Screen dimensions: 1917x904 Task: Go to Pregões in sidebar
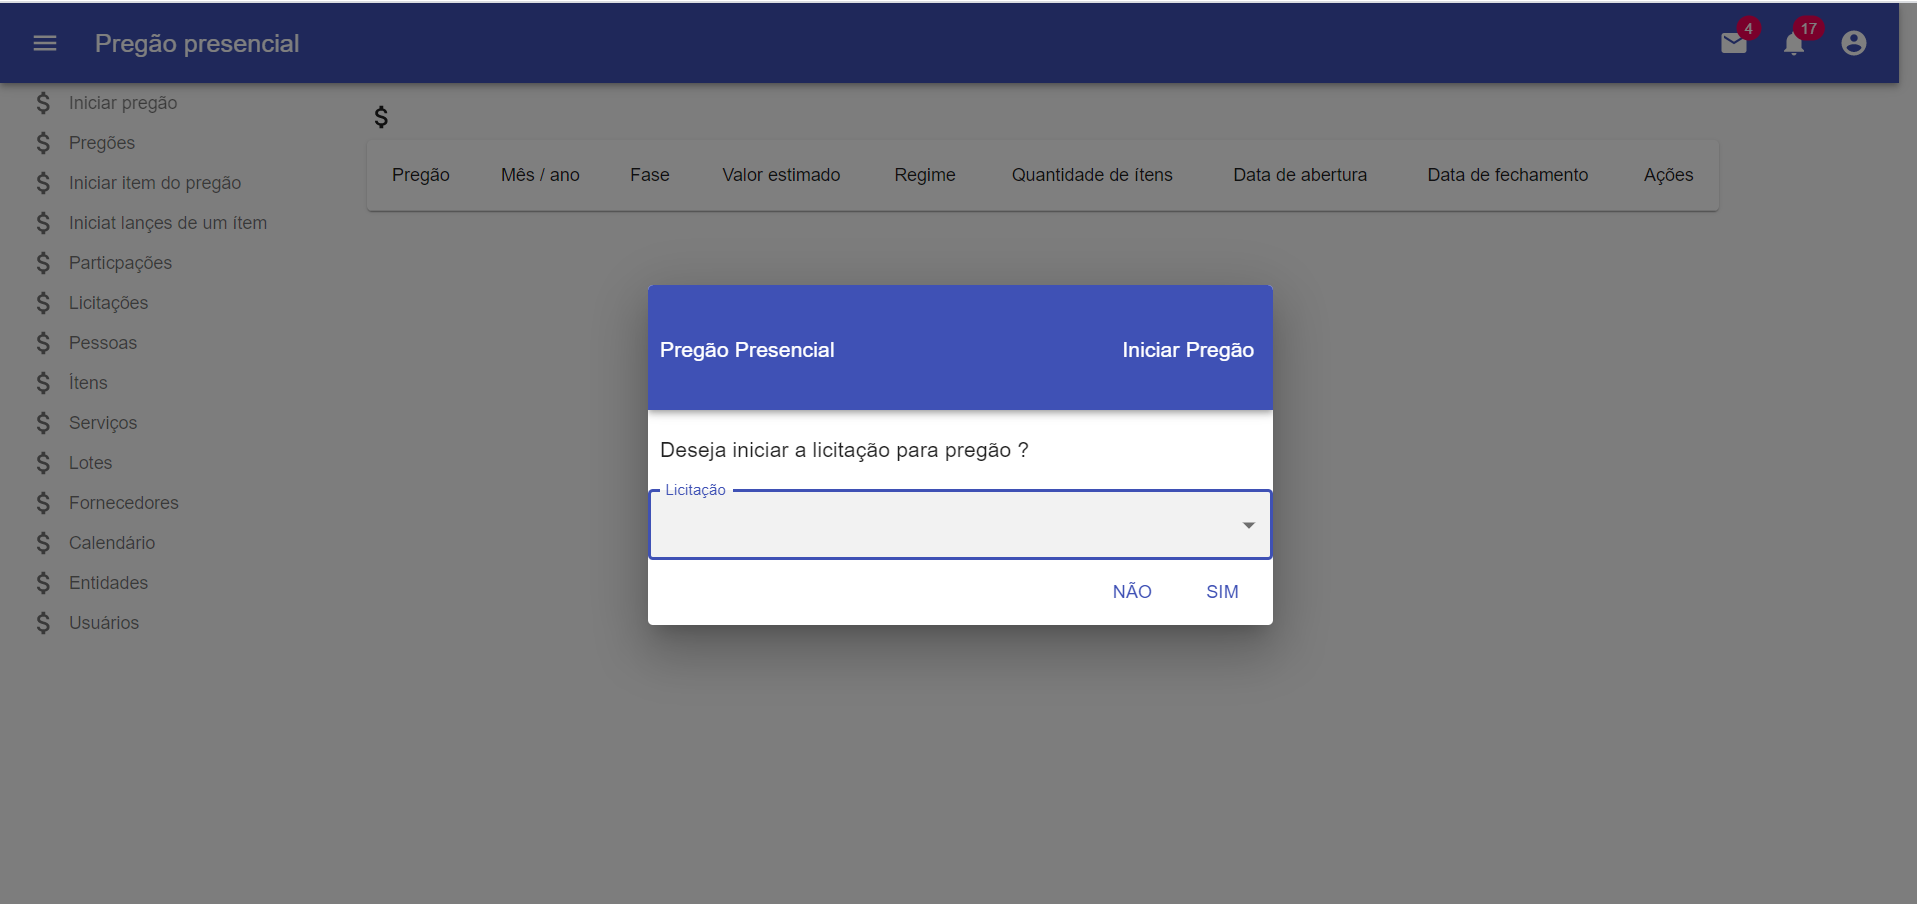[x=102, y=143]
